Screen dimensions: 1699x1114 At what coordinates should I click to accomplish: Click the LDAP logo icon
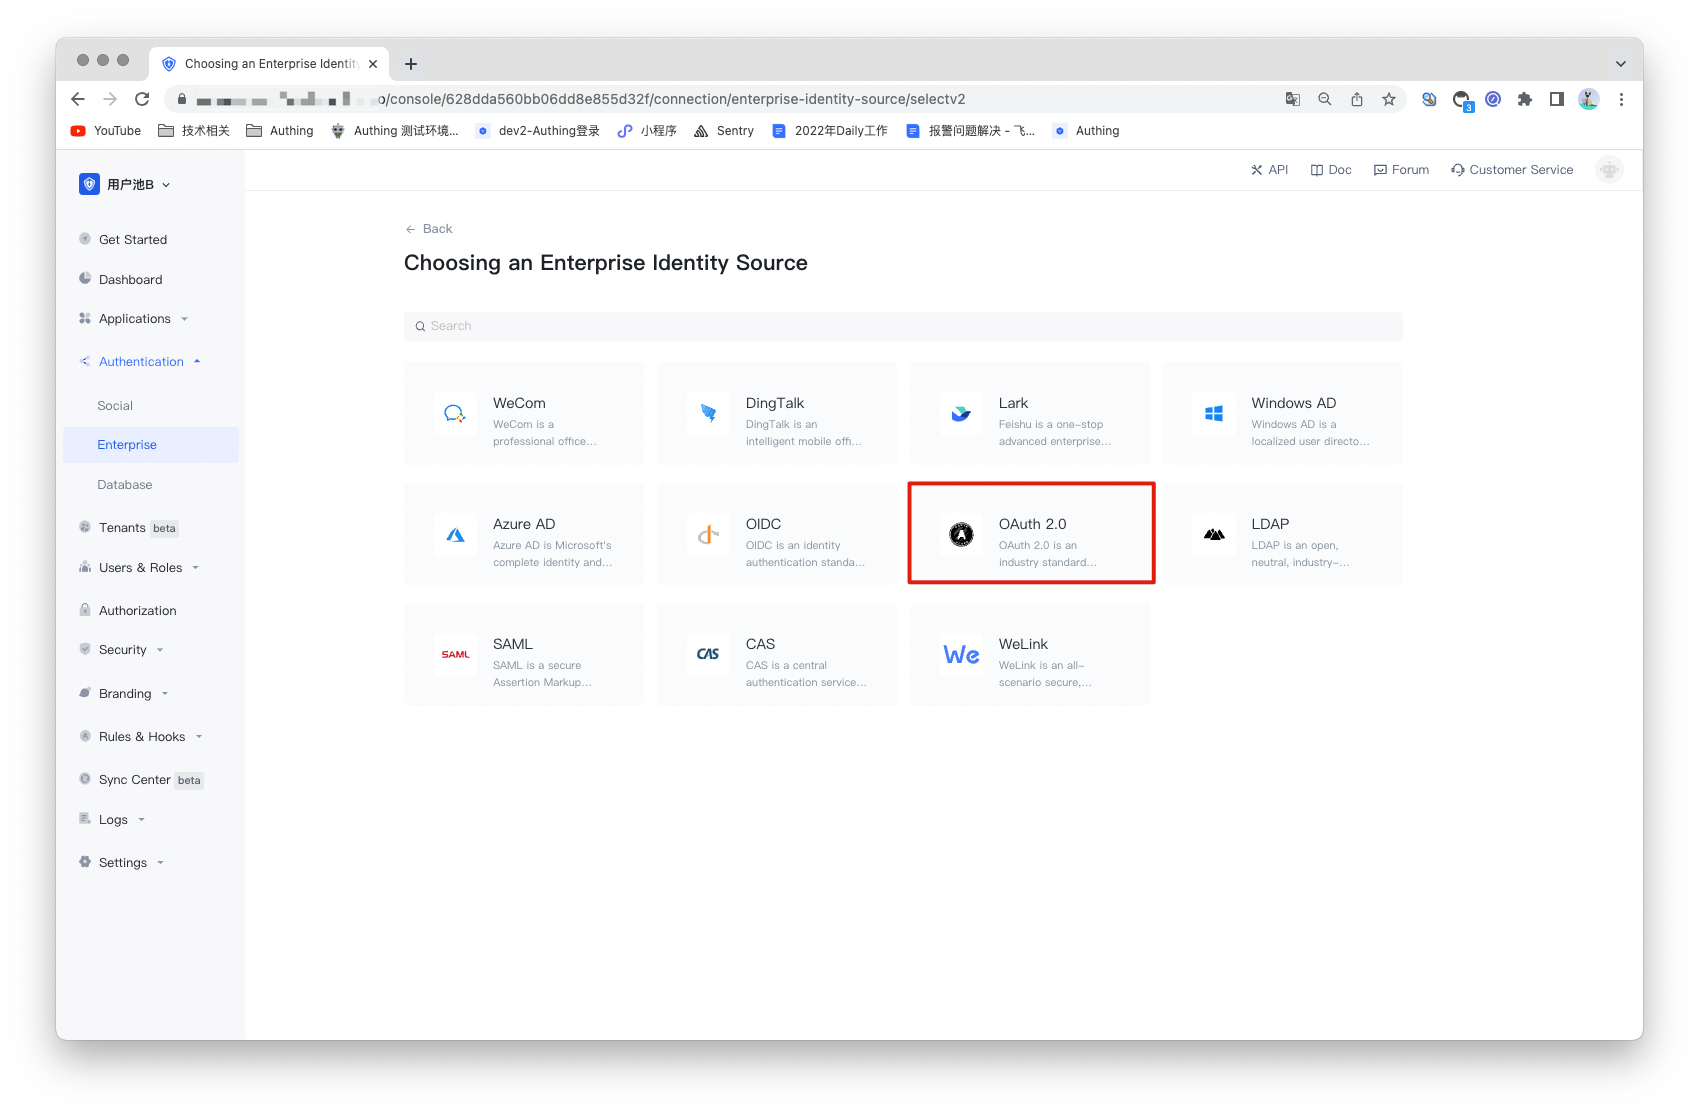[x=1214, y=535]
